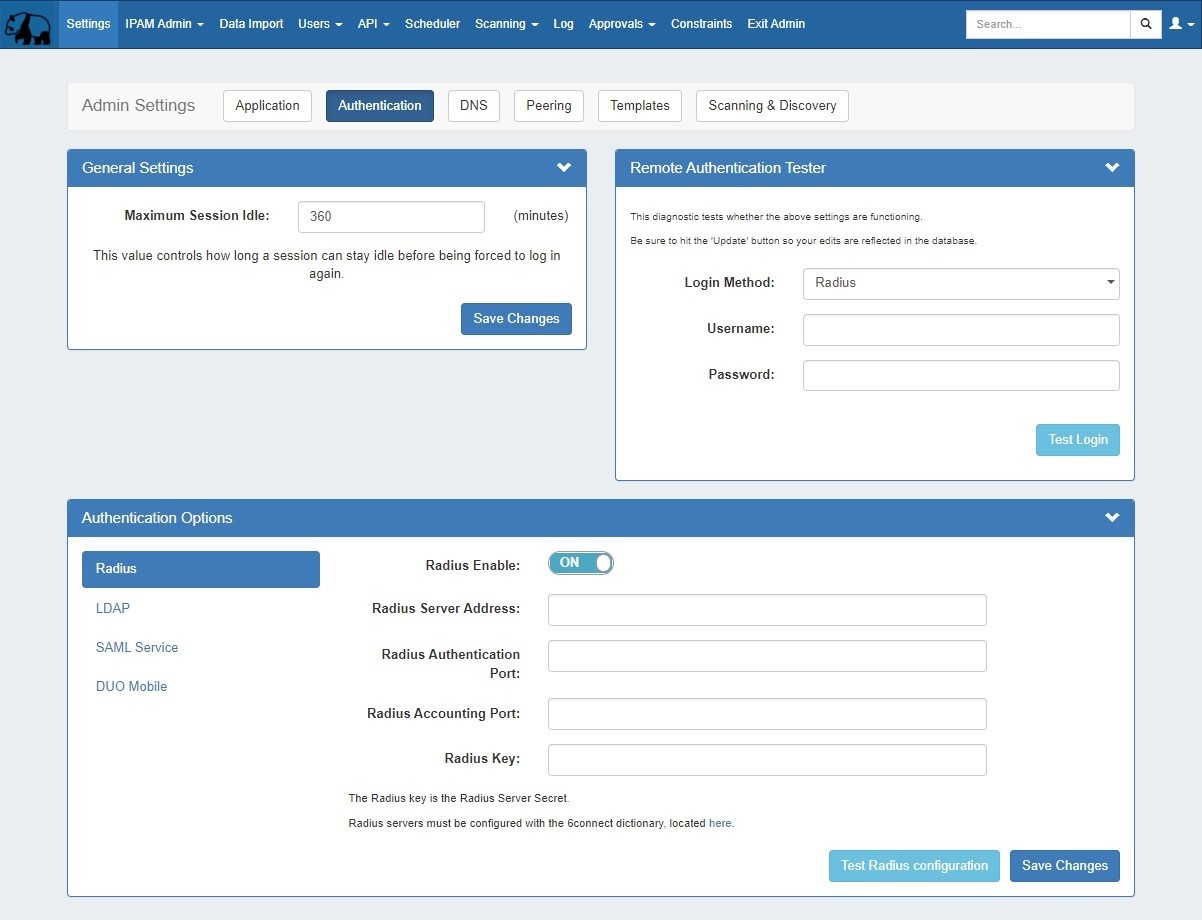The height and width of the screenshot is (920, 1202).
Task: Collapse the Remote Authentication Tester chevron
Action: (x=1112, y=168)
